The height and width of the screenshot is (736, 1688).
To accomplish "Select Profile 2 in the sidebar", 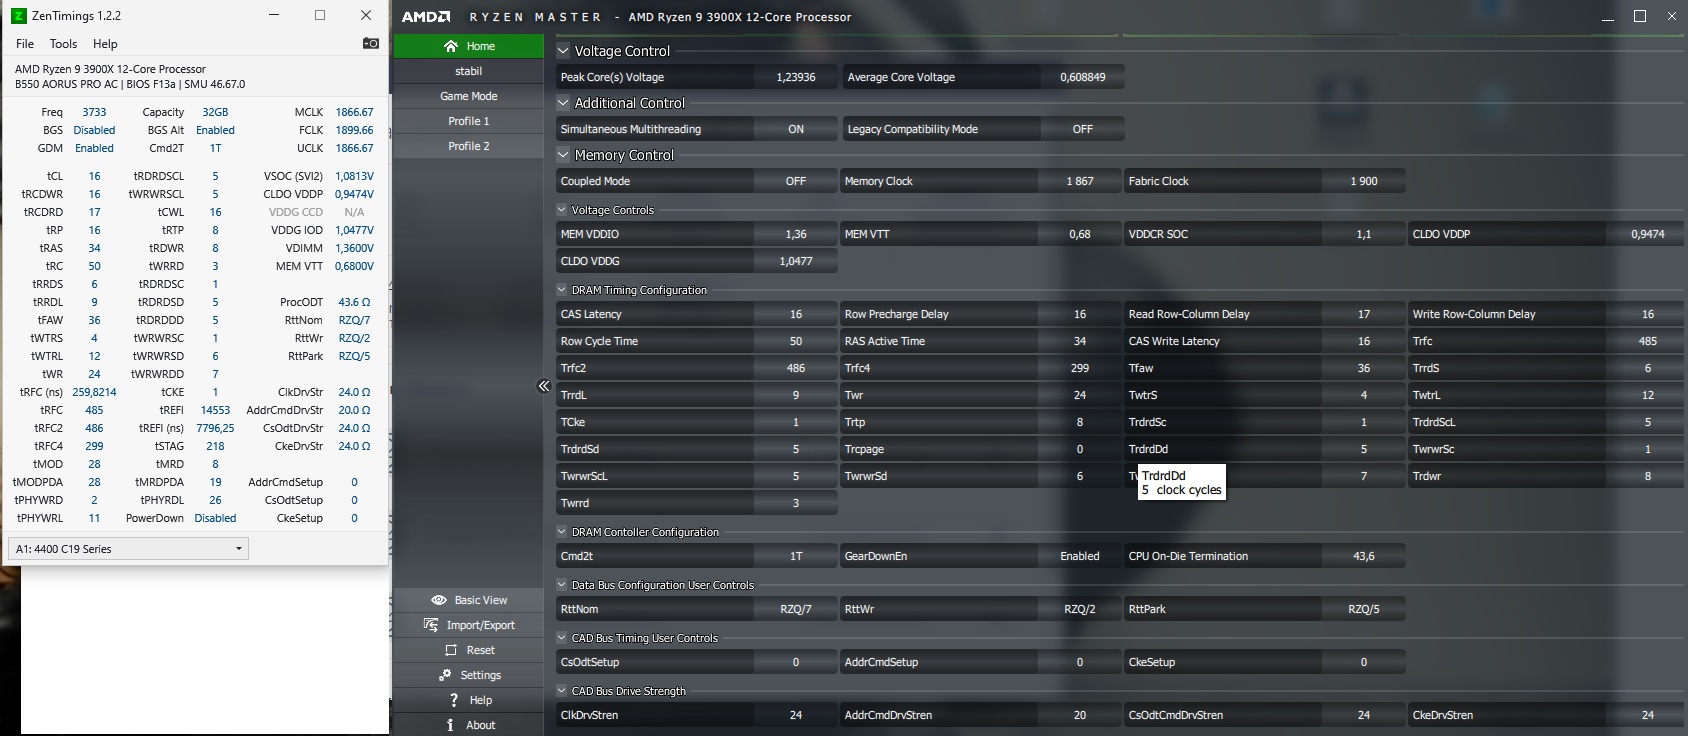I will point(469,146).
